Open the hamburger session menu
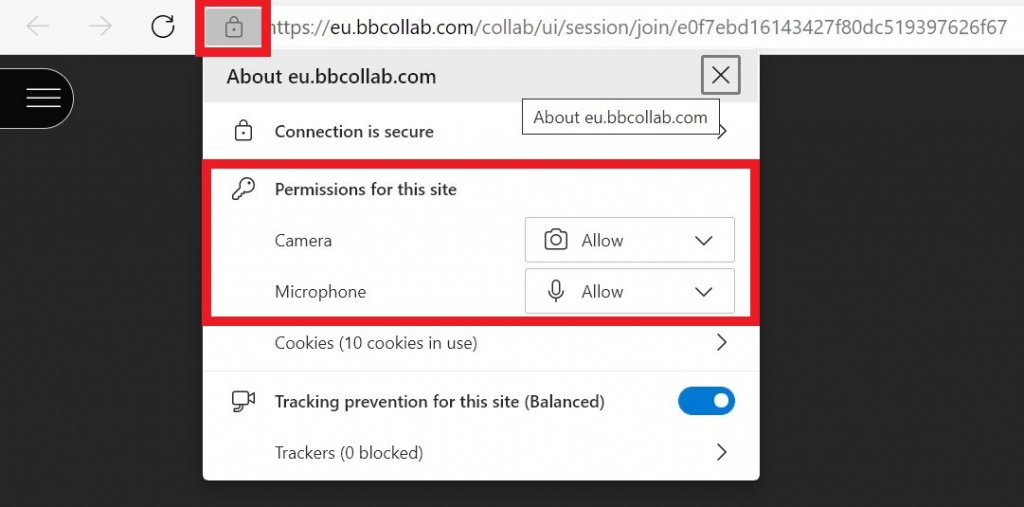The image size is (1024, 507). coord(43,98)
